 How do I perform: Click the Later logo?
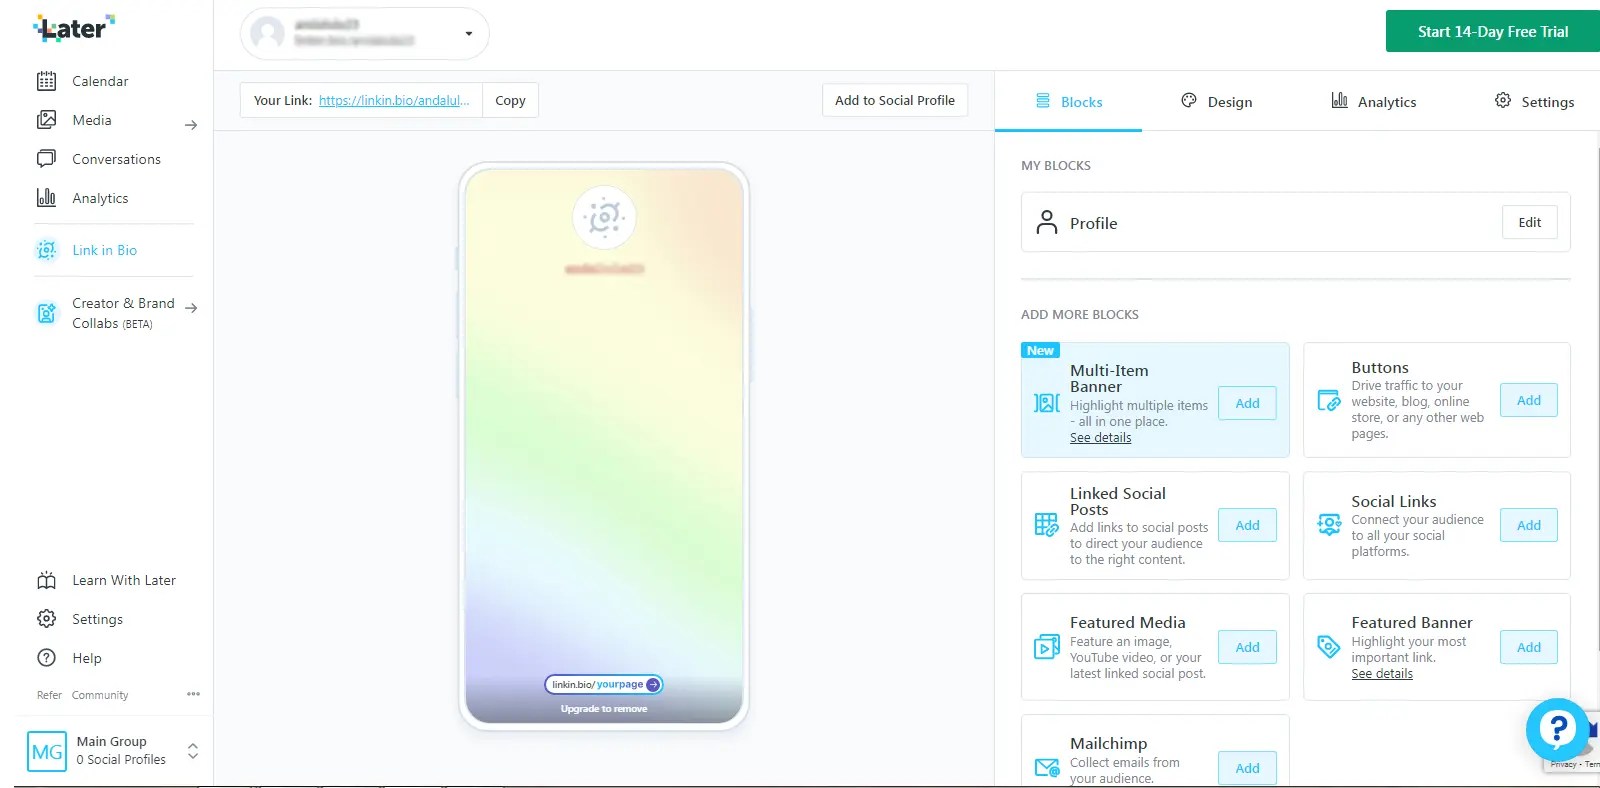click(x=74, y=28)
